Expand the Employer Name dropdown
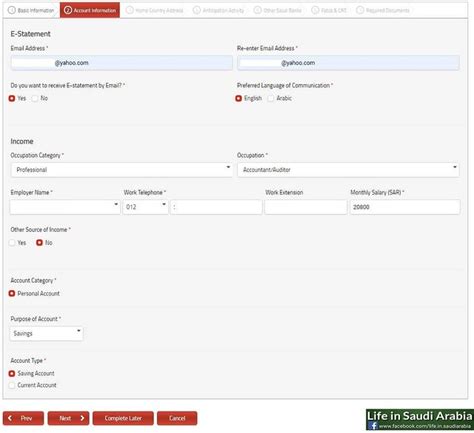The image size is (474, 433). point(65,207)
